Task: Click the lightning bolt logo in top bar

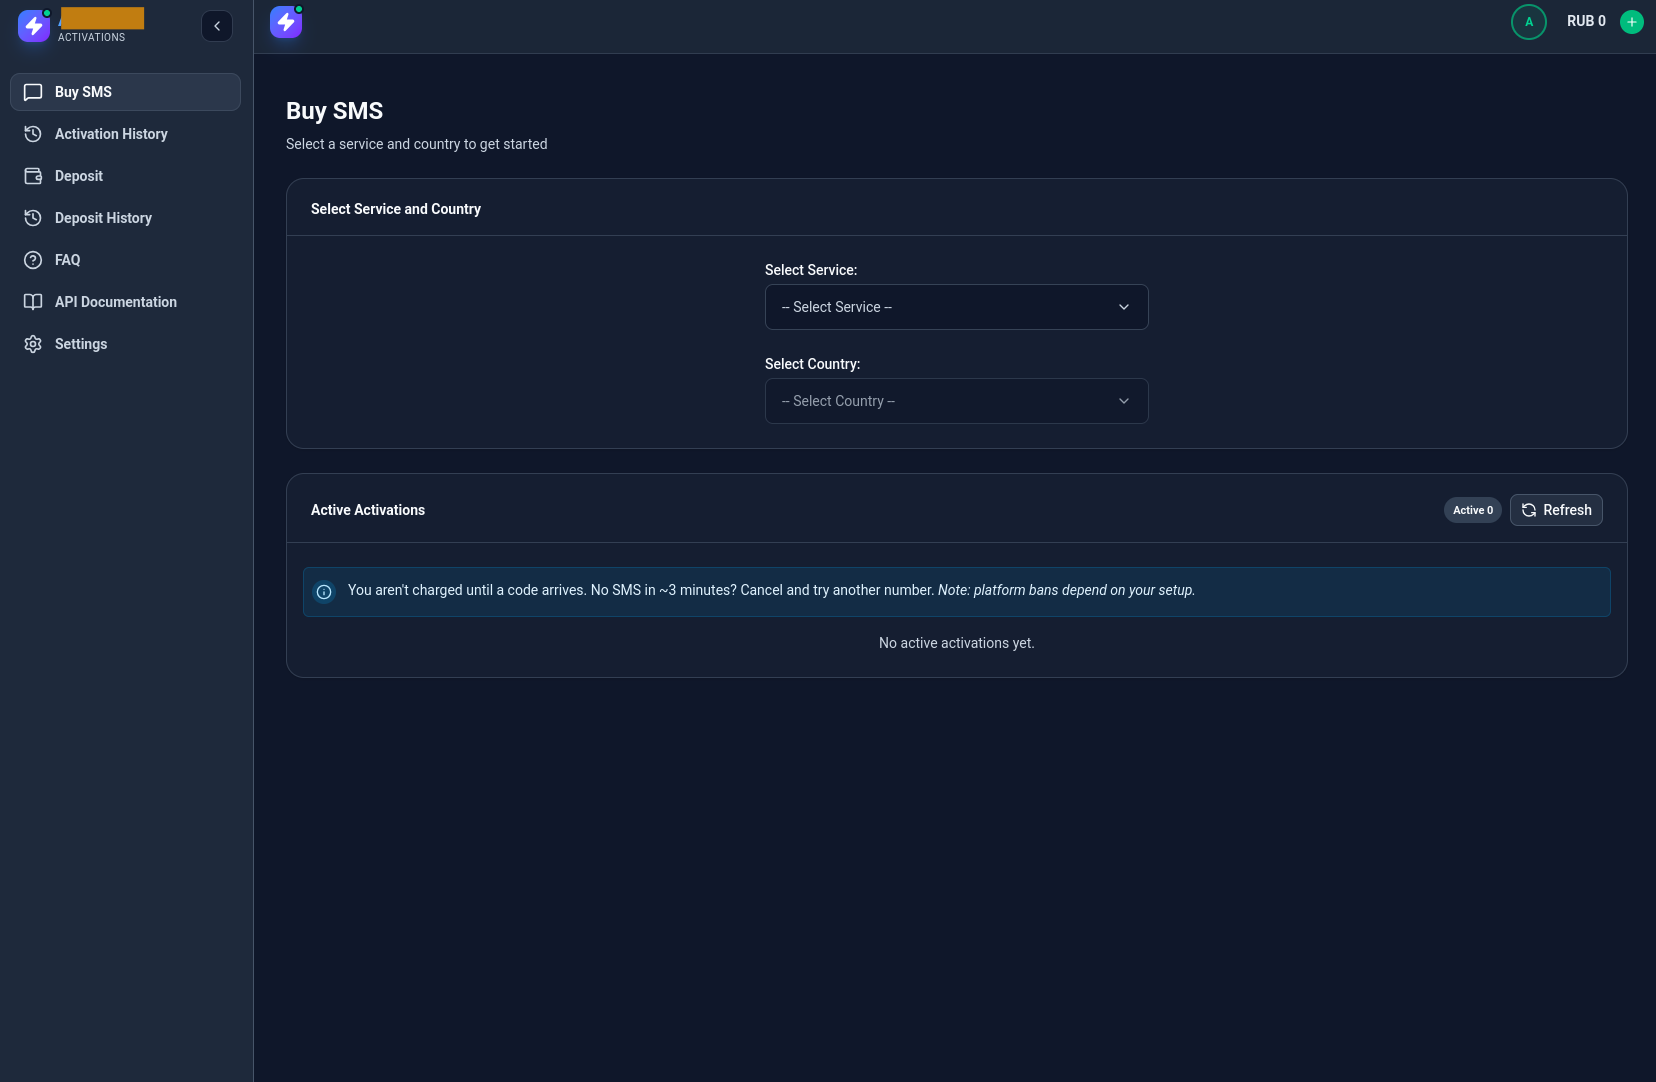Action: [x=286, y=22]
